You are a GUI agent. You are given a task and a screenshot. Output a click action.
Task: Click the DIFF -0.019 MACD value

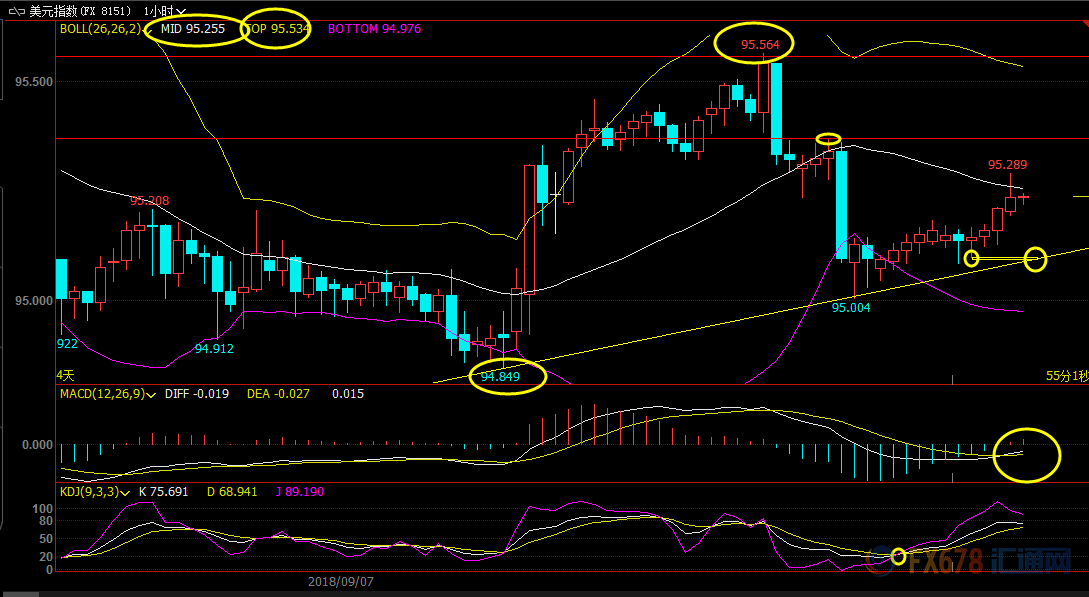point(197,394)
